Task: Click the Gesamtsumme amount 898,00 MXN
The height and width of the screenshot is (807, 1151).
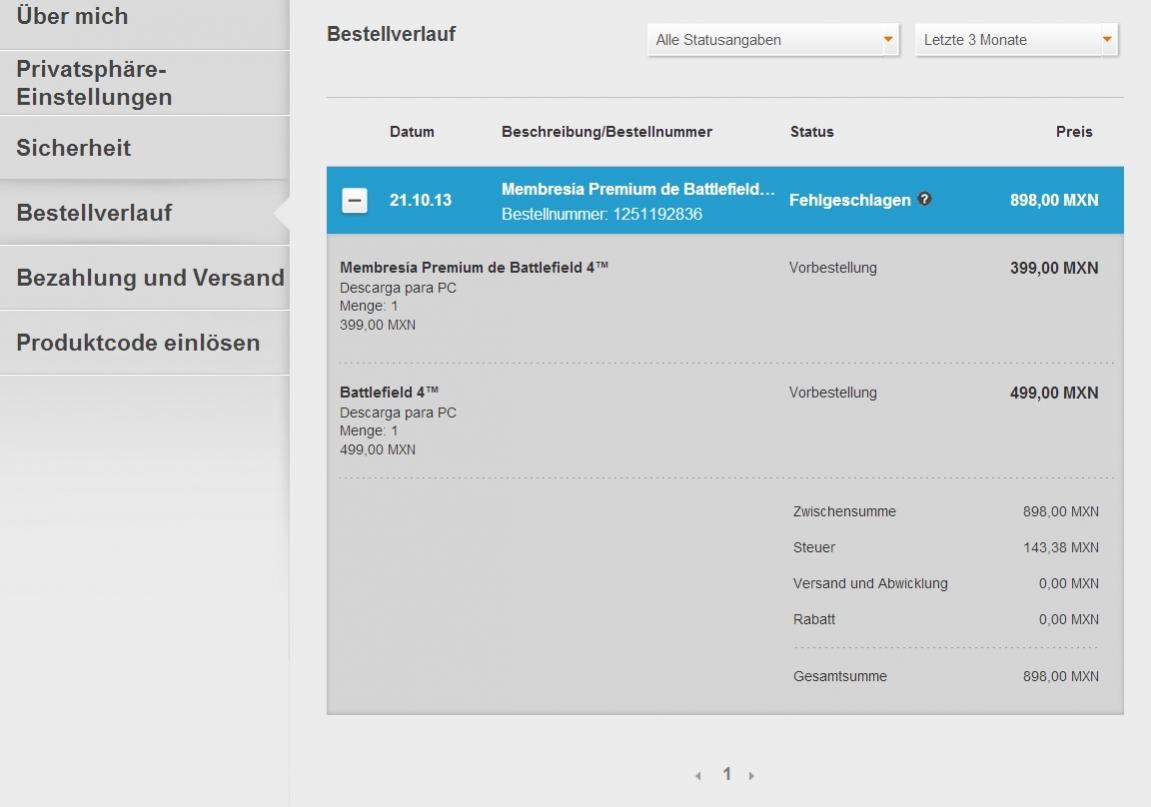Action: click(x=1061, y=676)
